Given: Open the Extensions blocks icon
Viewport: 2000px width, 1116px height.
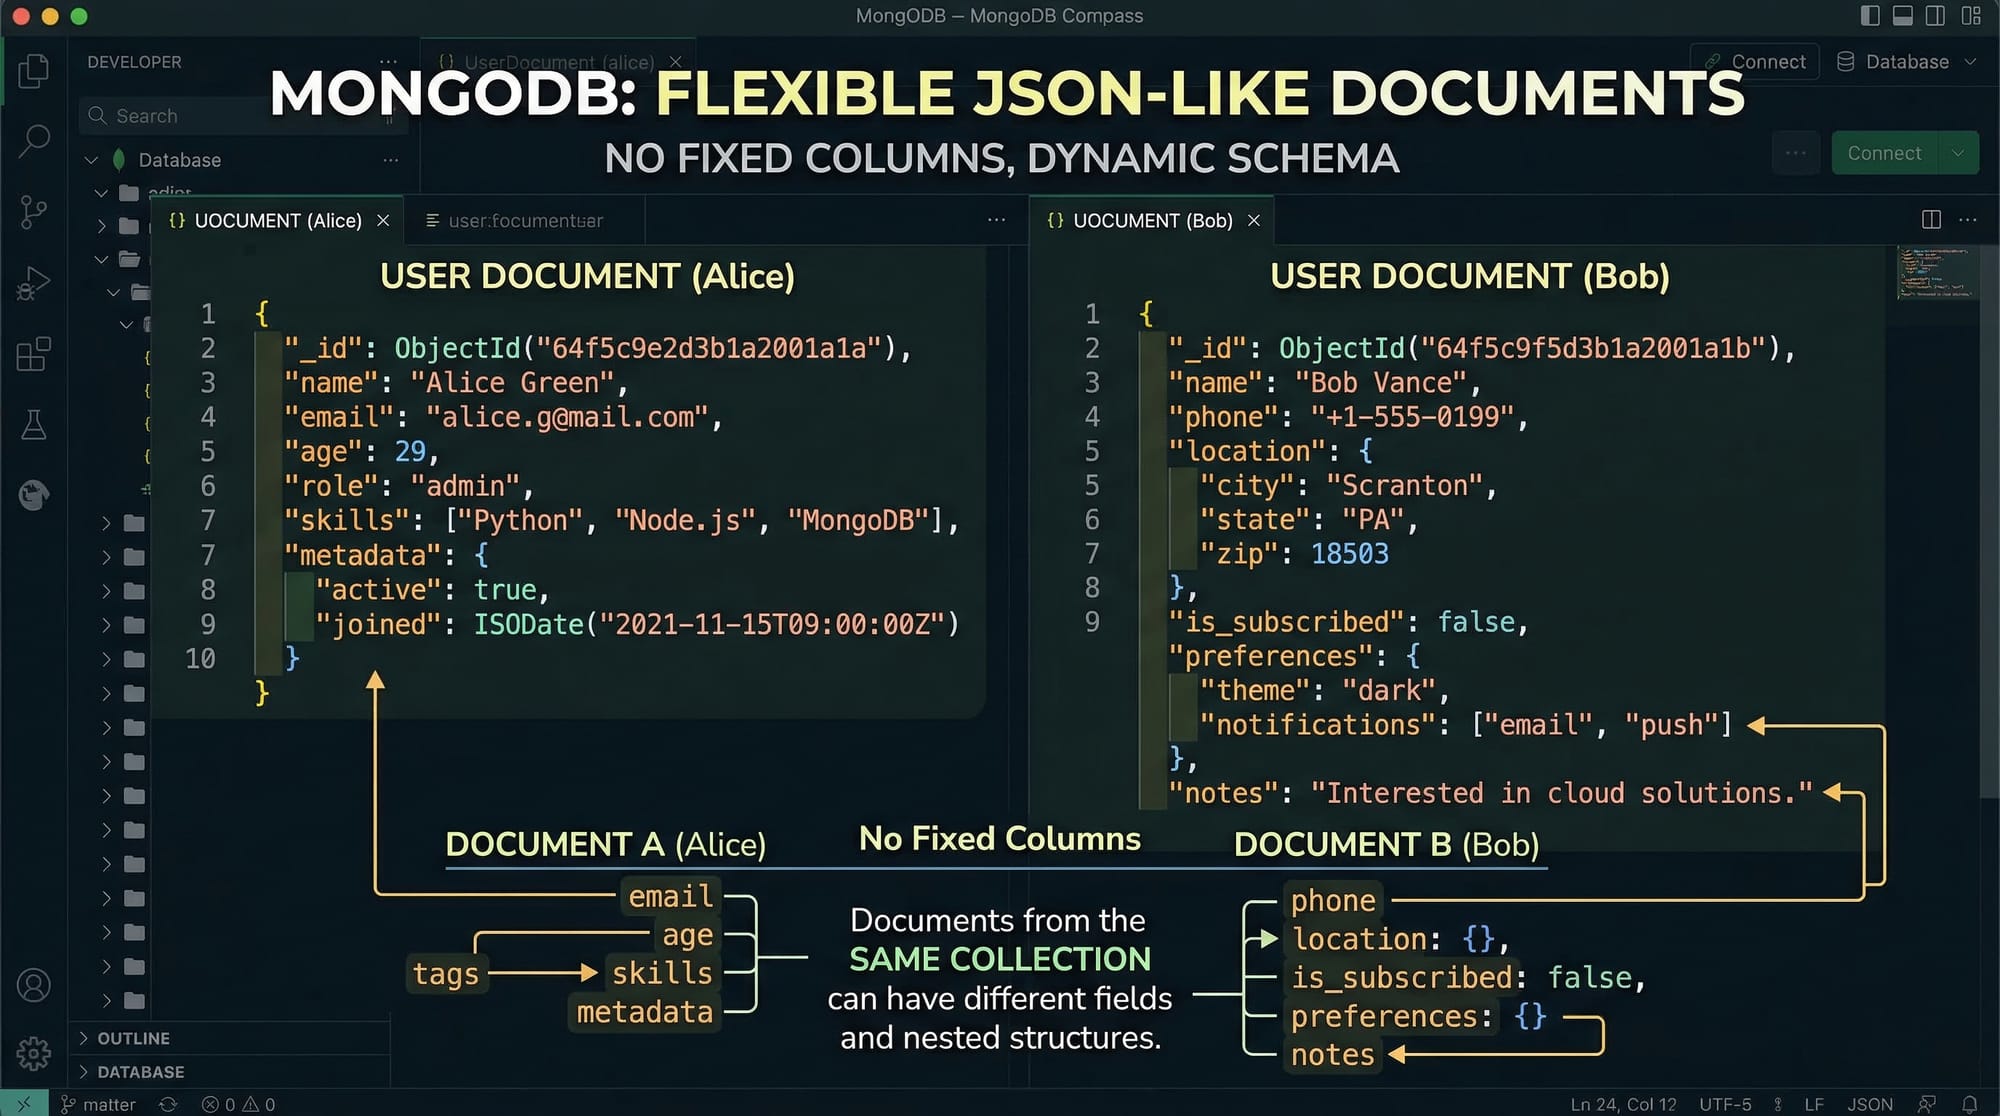Looking at the screenshot, I should pyautogui.click(x=34, y=354).
